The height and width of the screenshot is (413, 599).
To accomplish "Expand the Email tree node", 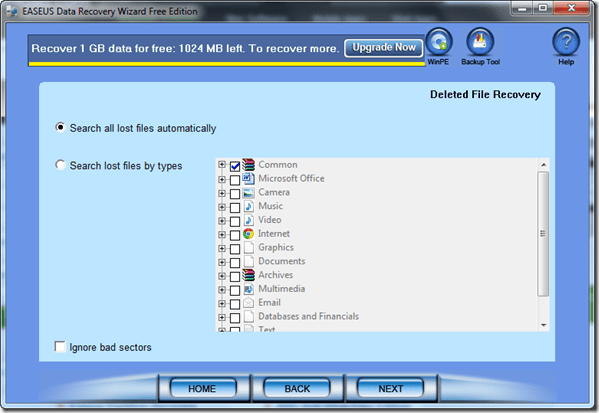I will [222, 303].
